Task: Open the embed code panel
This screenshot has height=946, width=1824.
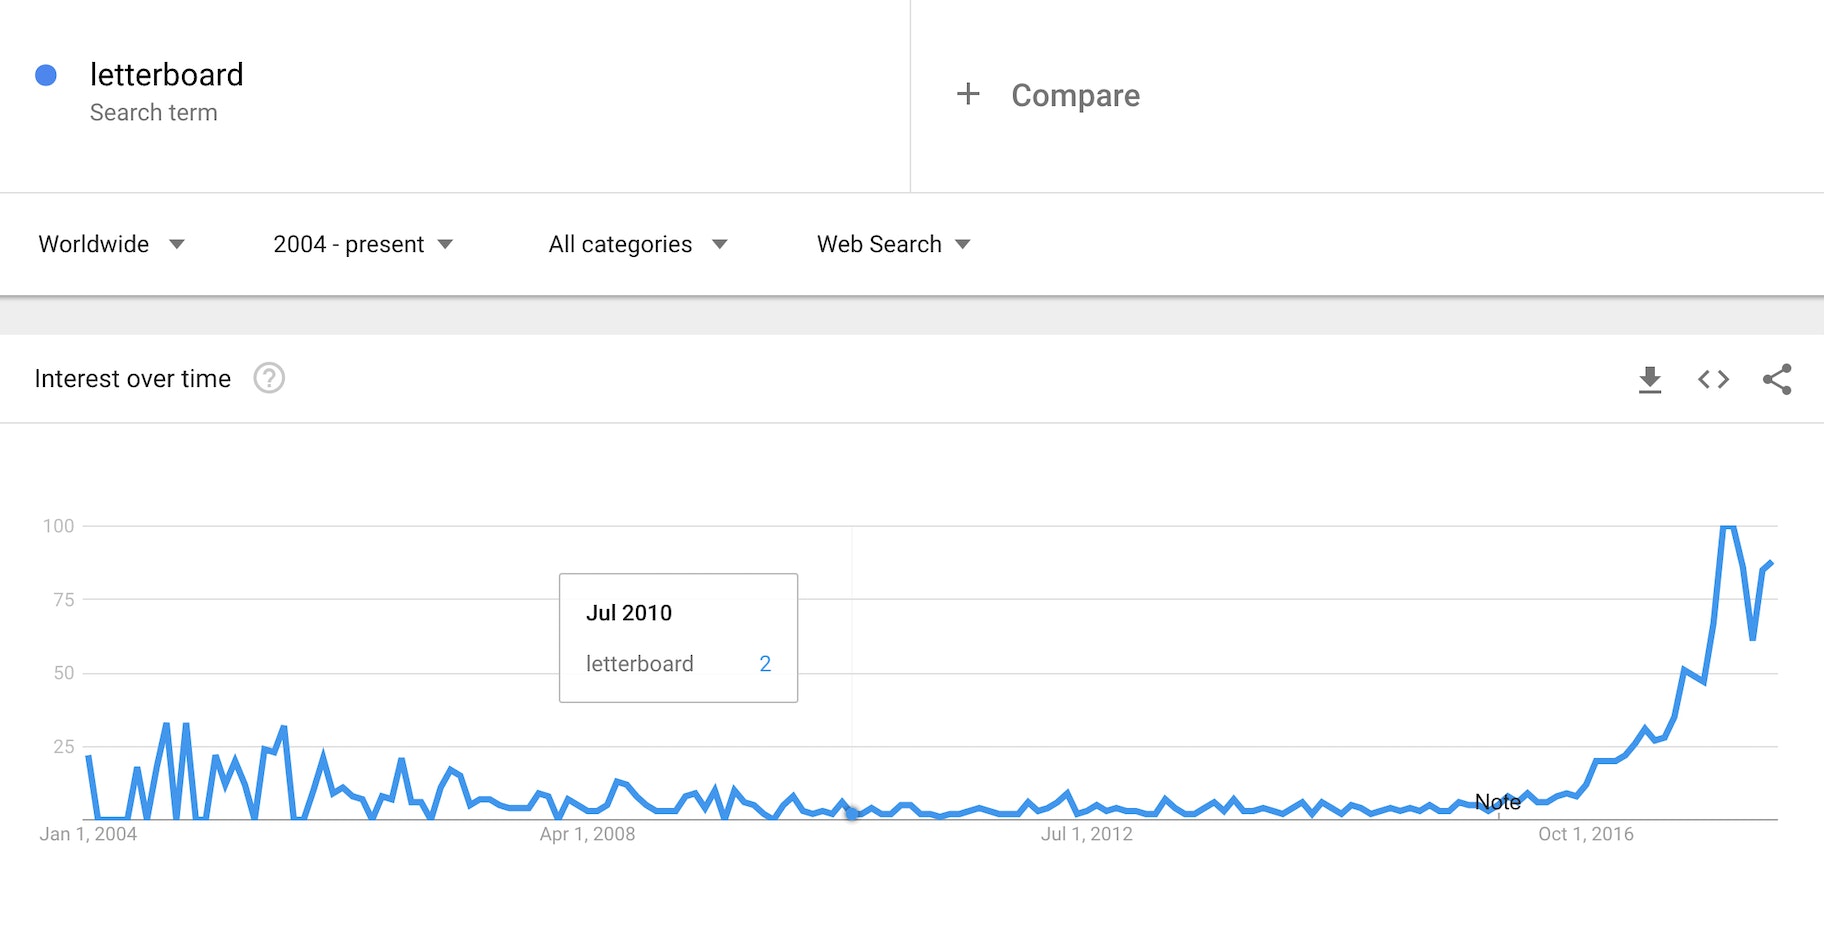Action: [1713, 379]
